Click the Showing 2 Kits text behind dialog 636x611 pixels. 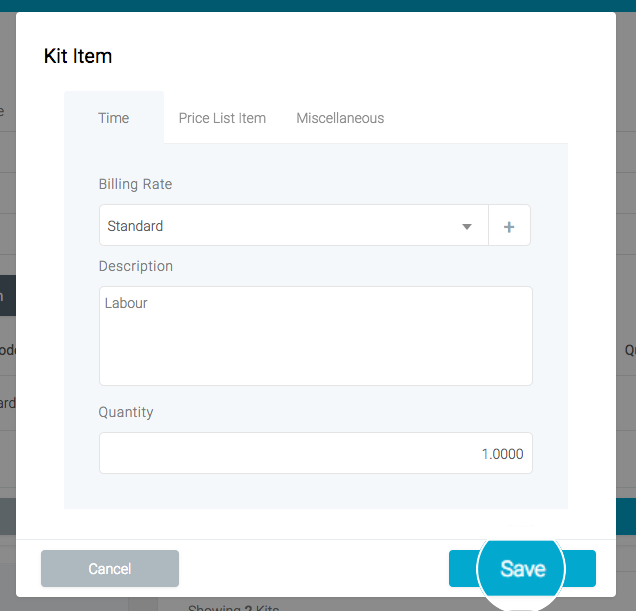coord(234,605)
